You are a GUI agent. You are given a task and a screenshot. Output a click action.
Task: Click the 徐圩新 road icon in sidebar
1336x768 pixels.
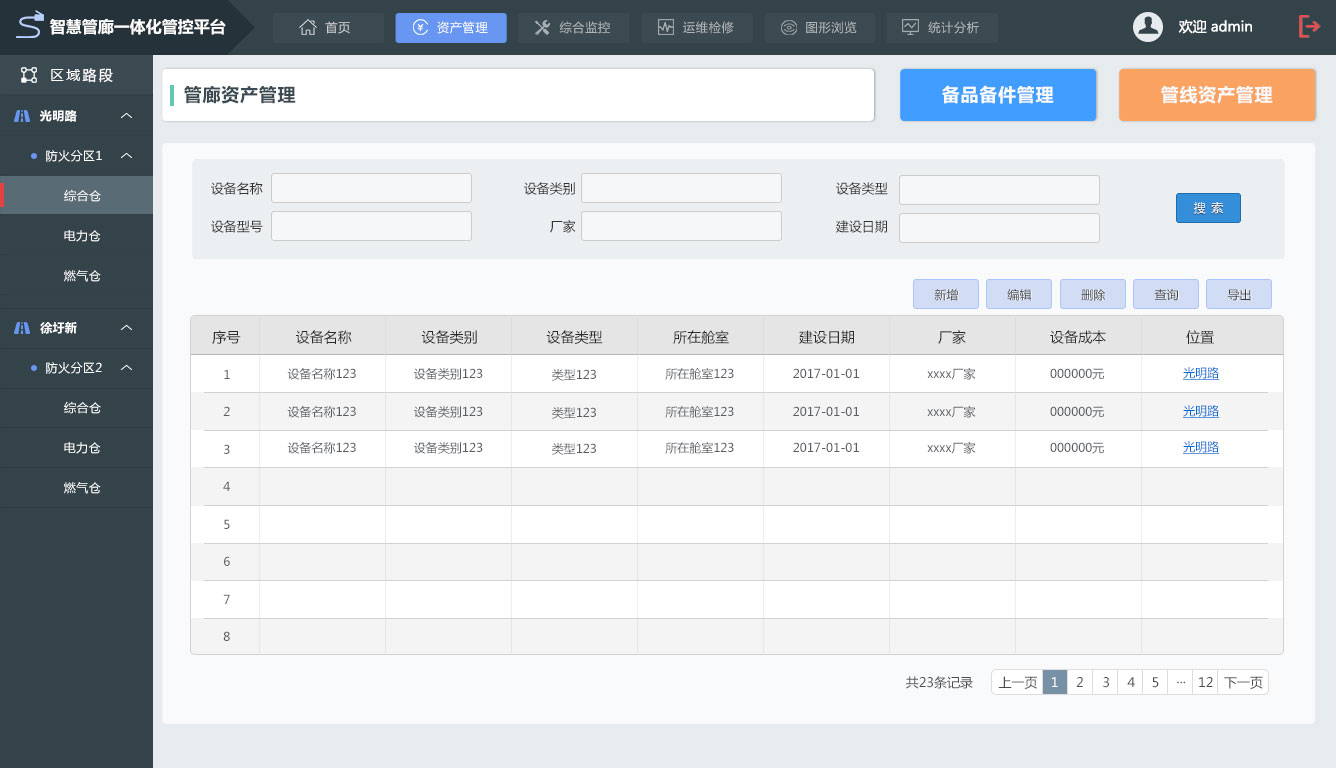pos(22,328)
